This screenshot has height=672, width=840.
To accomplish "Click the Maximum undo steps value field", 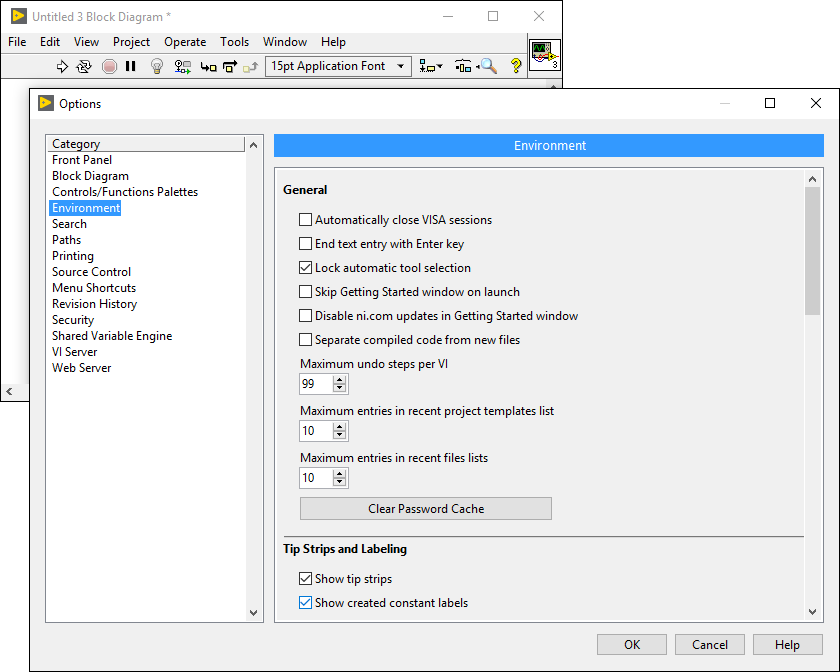I will [316, 384].
